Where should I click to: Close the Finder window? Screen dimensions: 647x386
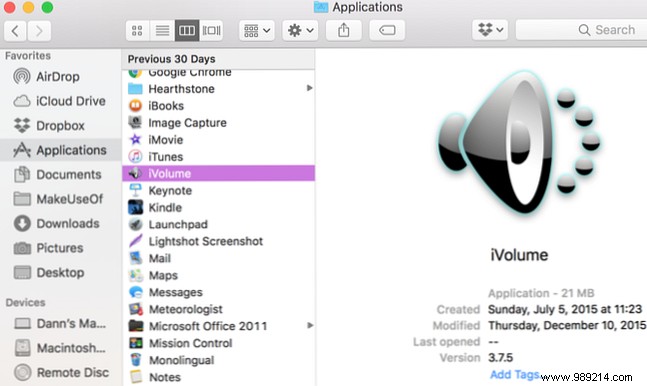9,7
